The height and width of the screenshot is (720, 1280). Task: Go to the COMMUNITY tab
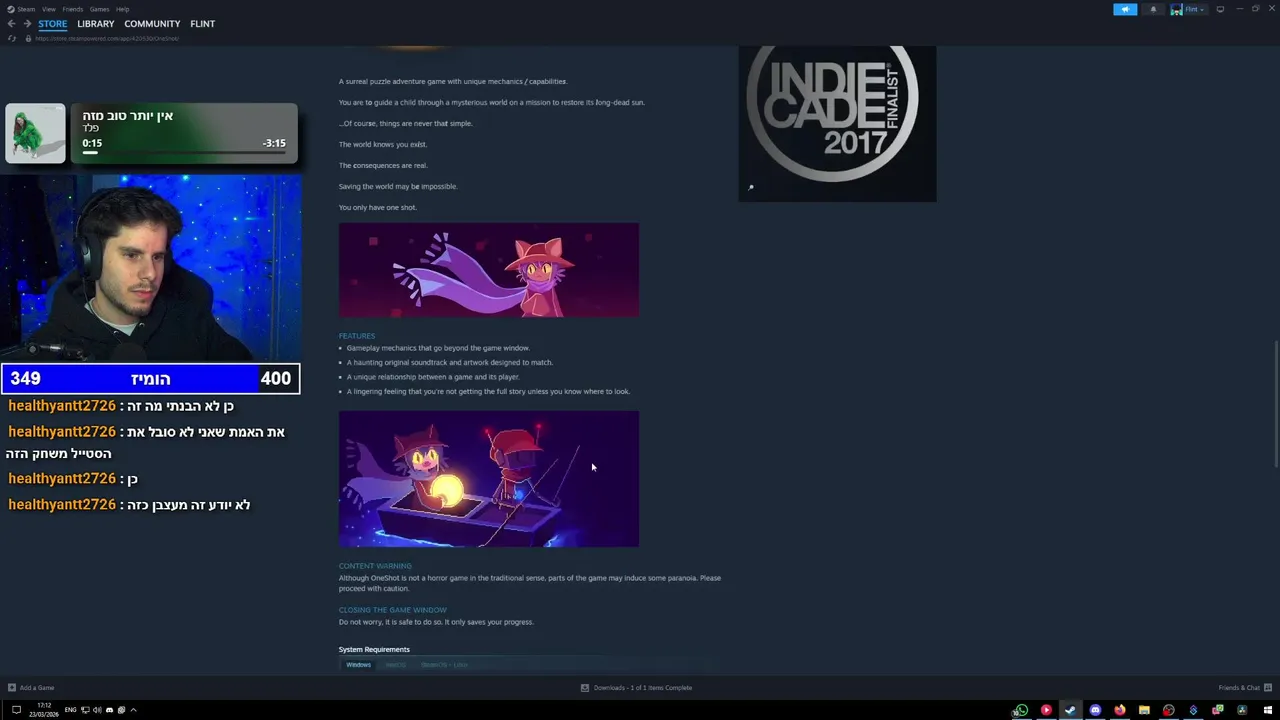pyautogui.click(x=152, y=24)
